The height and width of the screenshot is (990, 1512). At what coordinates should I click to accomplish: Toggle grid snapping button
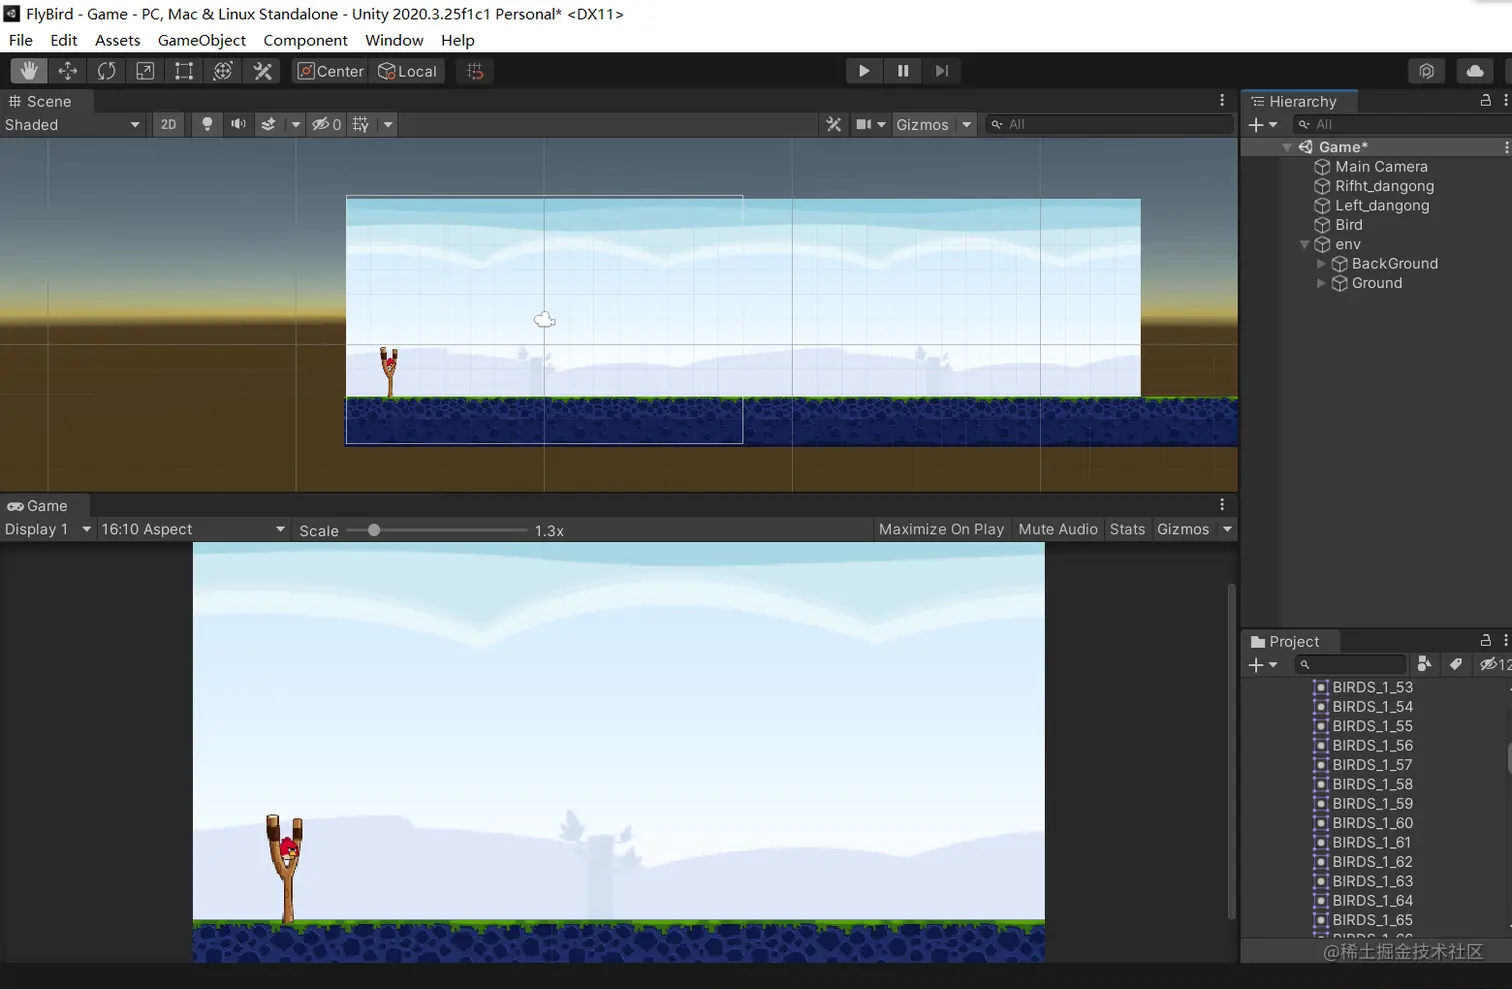coord(475,71)
